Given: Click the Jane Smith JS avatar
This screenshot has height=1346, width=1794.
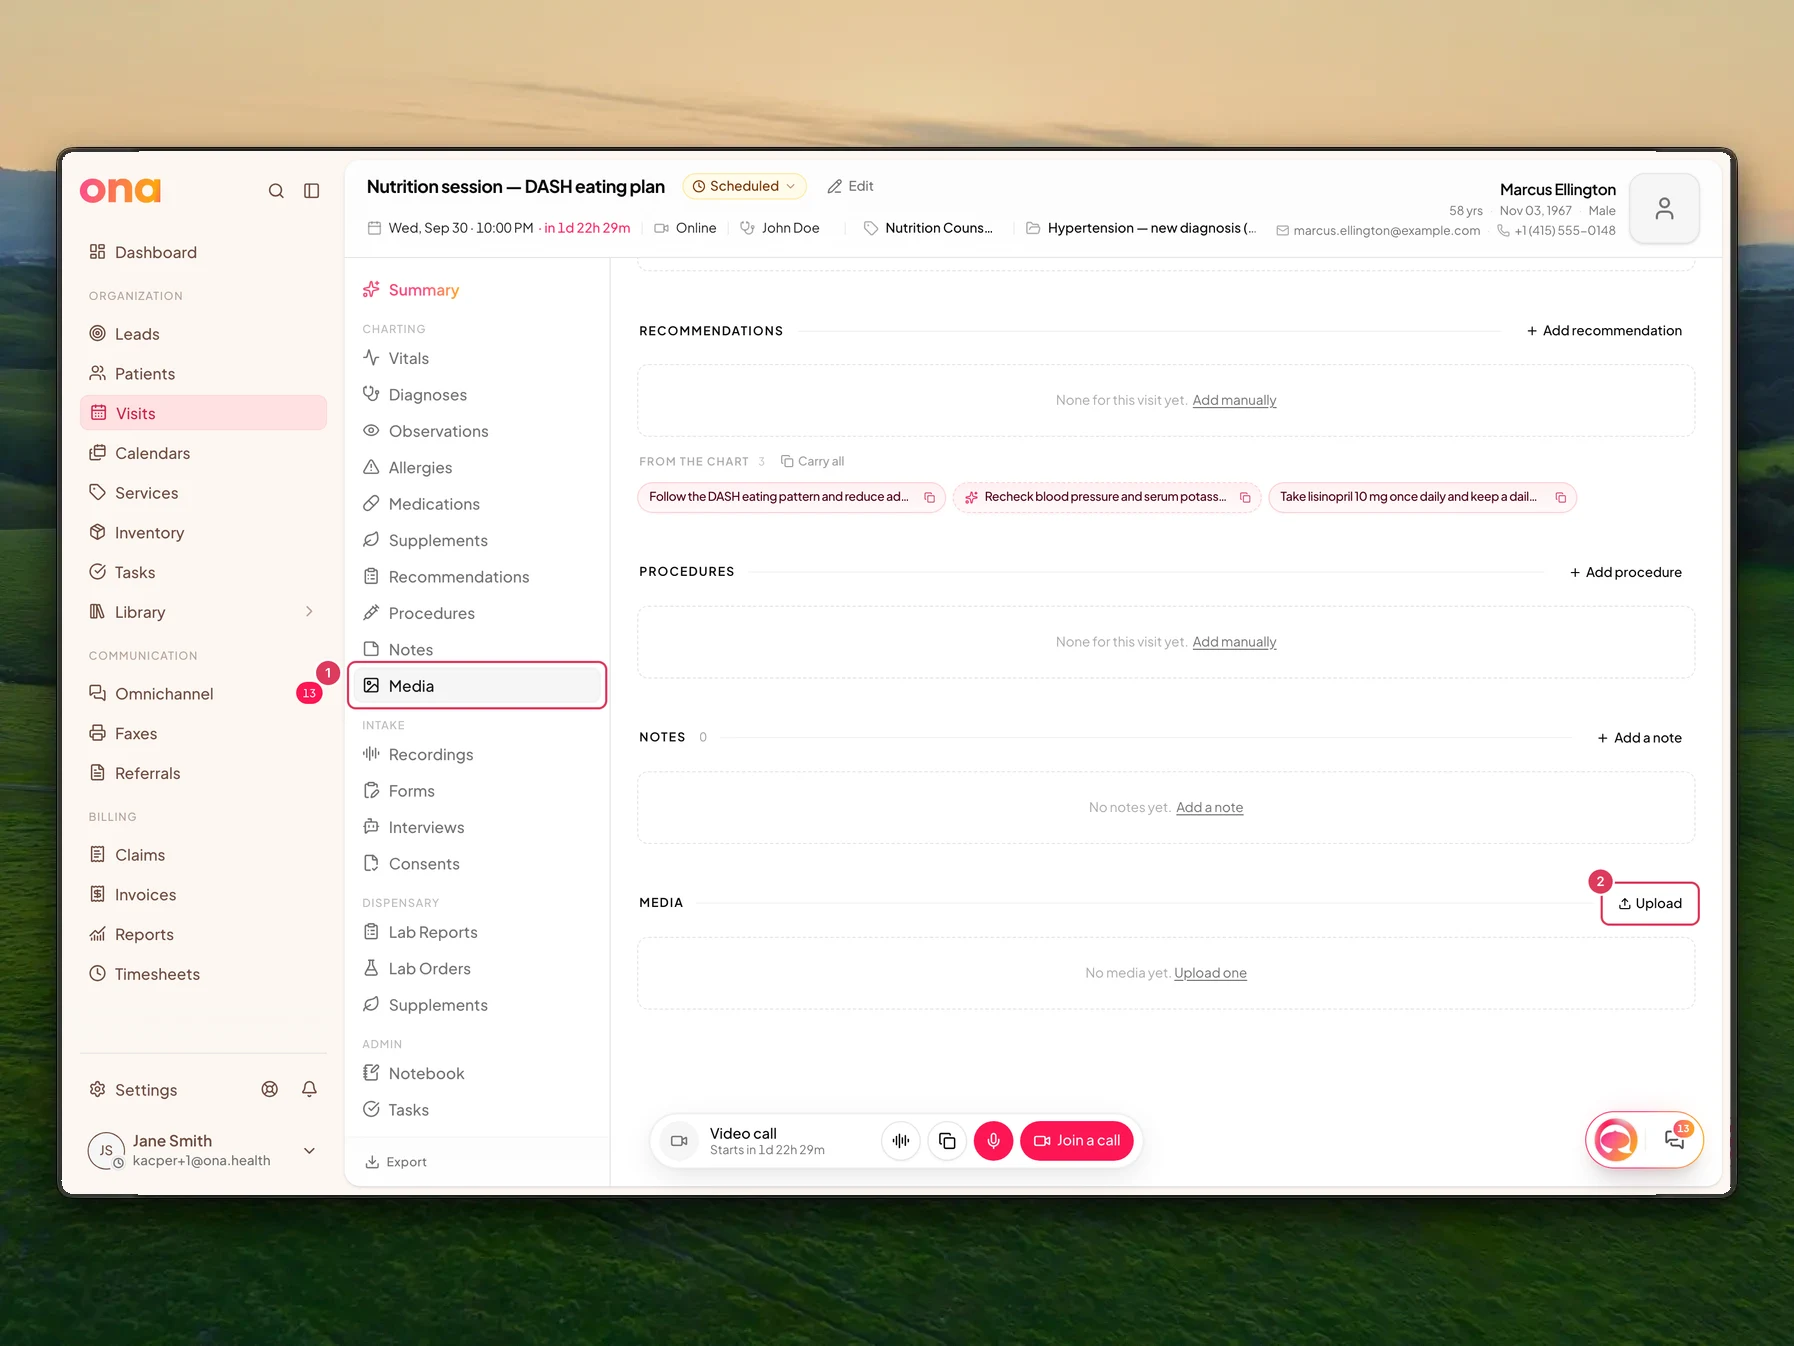Looking at the screenshot, I should pos(106,1150).
